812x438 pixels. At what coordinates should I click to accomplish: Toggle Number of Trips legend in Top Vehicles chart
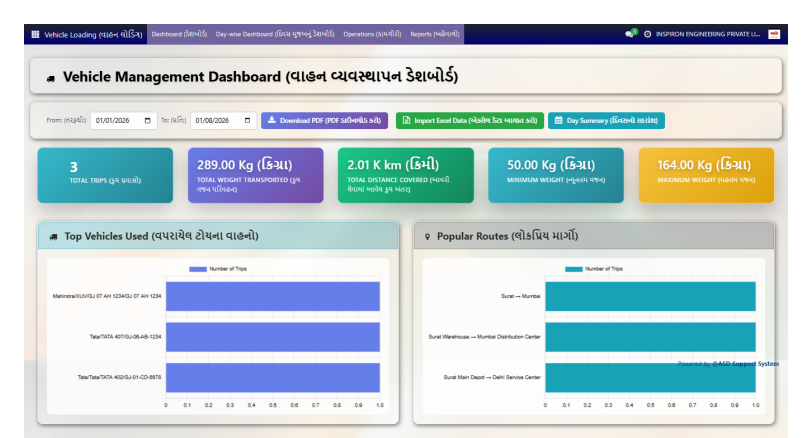(x=218, y=269)
